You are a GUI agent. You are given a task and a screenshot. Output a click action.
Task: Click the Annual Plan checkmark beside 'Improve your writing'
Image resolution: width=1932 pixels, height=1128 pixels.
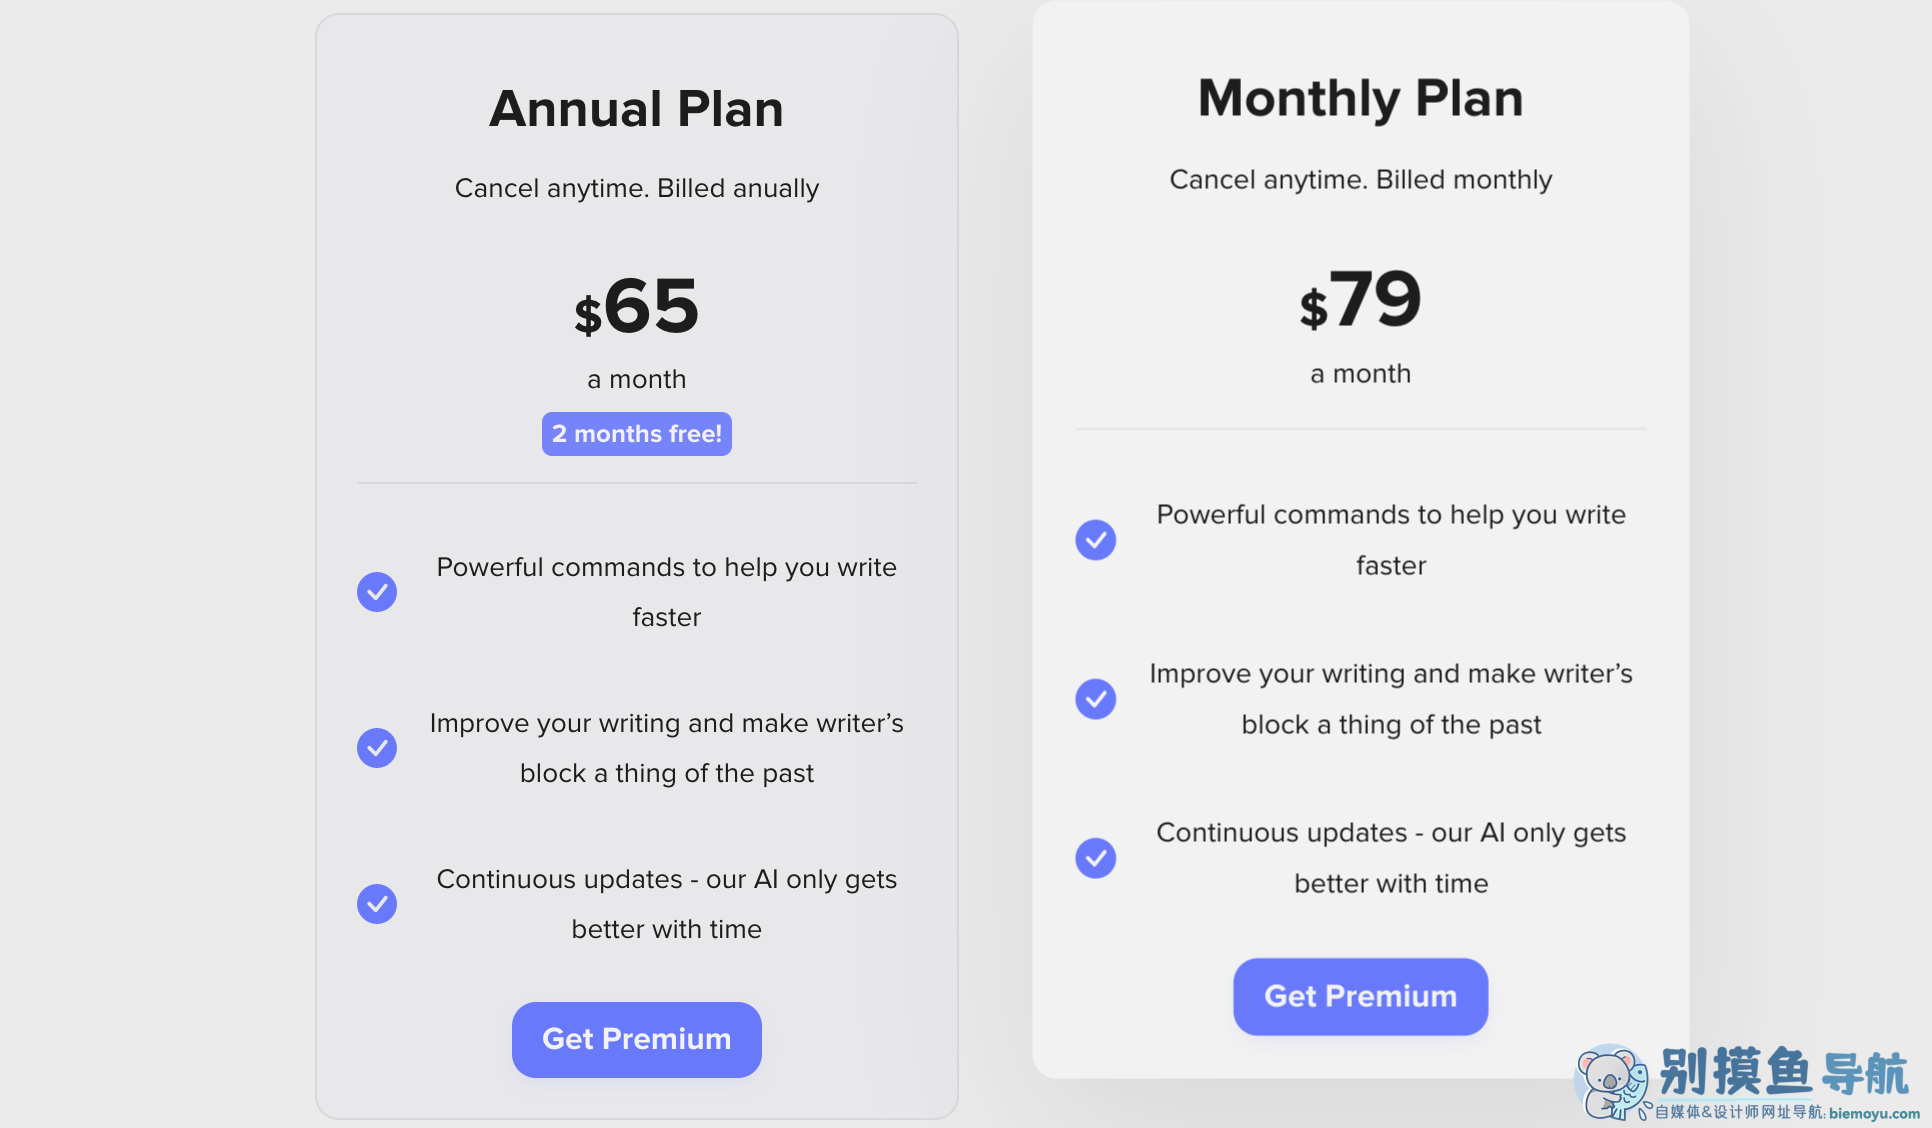pos(377,748)
